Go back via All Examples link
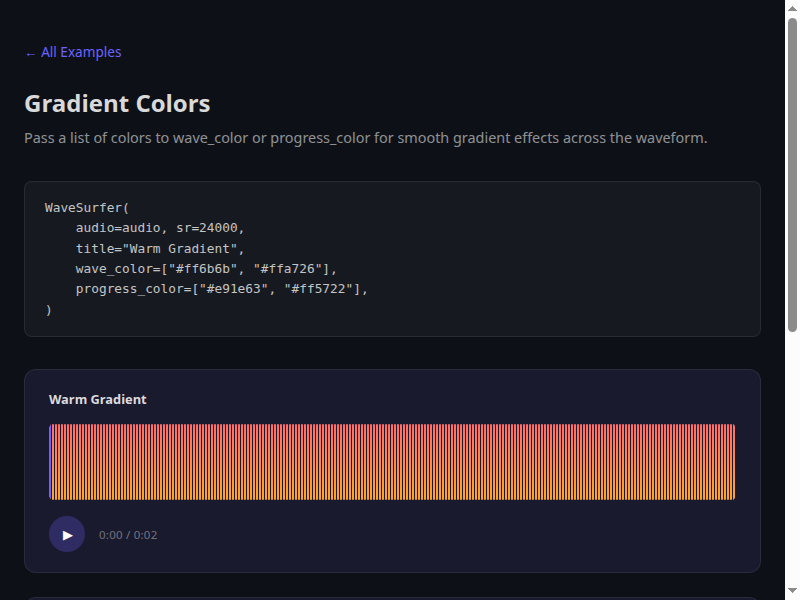This screenshot has height=600, width=800. pos(73,52)
